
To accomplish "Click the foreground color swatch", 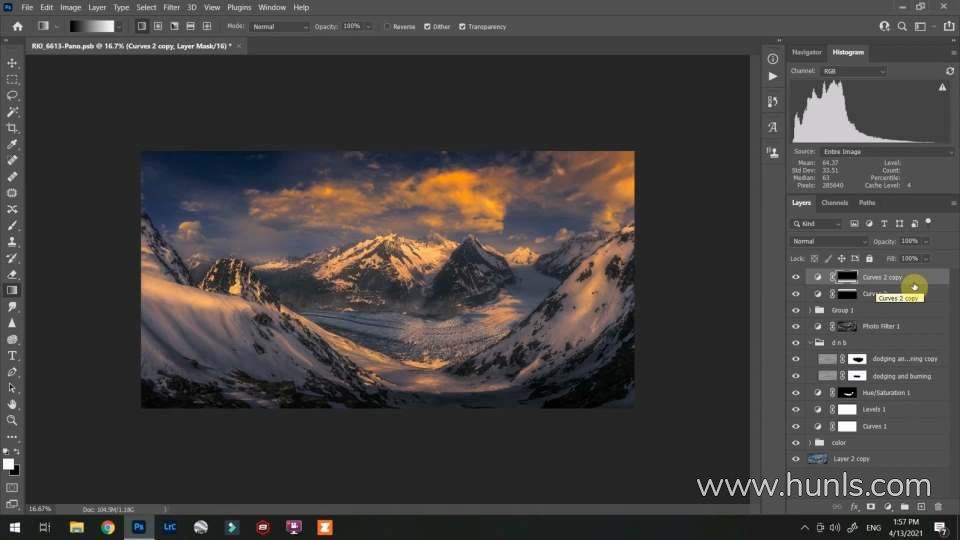I will [9, 464].
